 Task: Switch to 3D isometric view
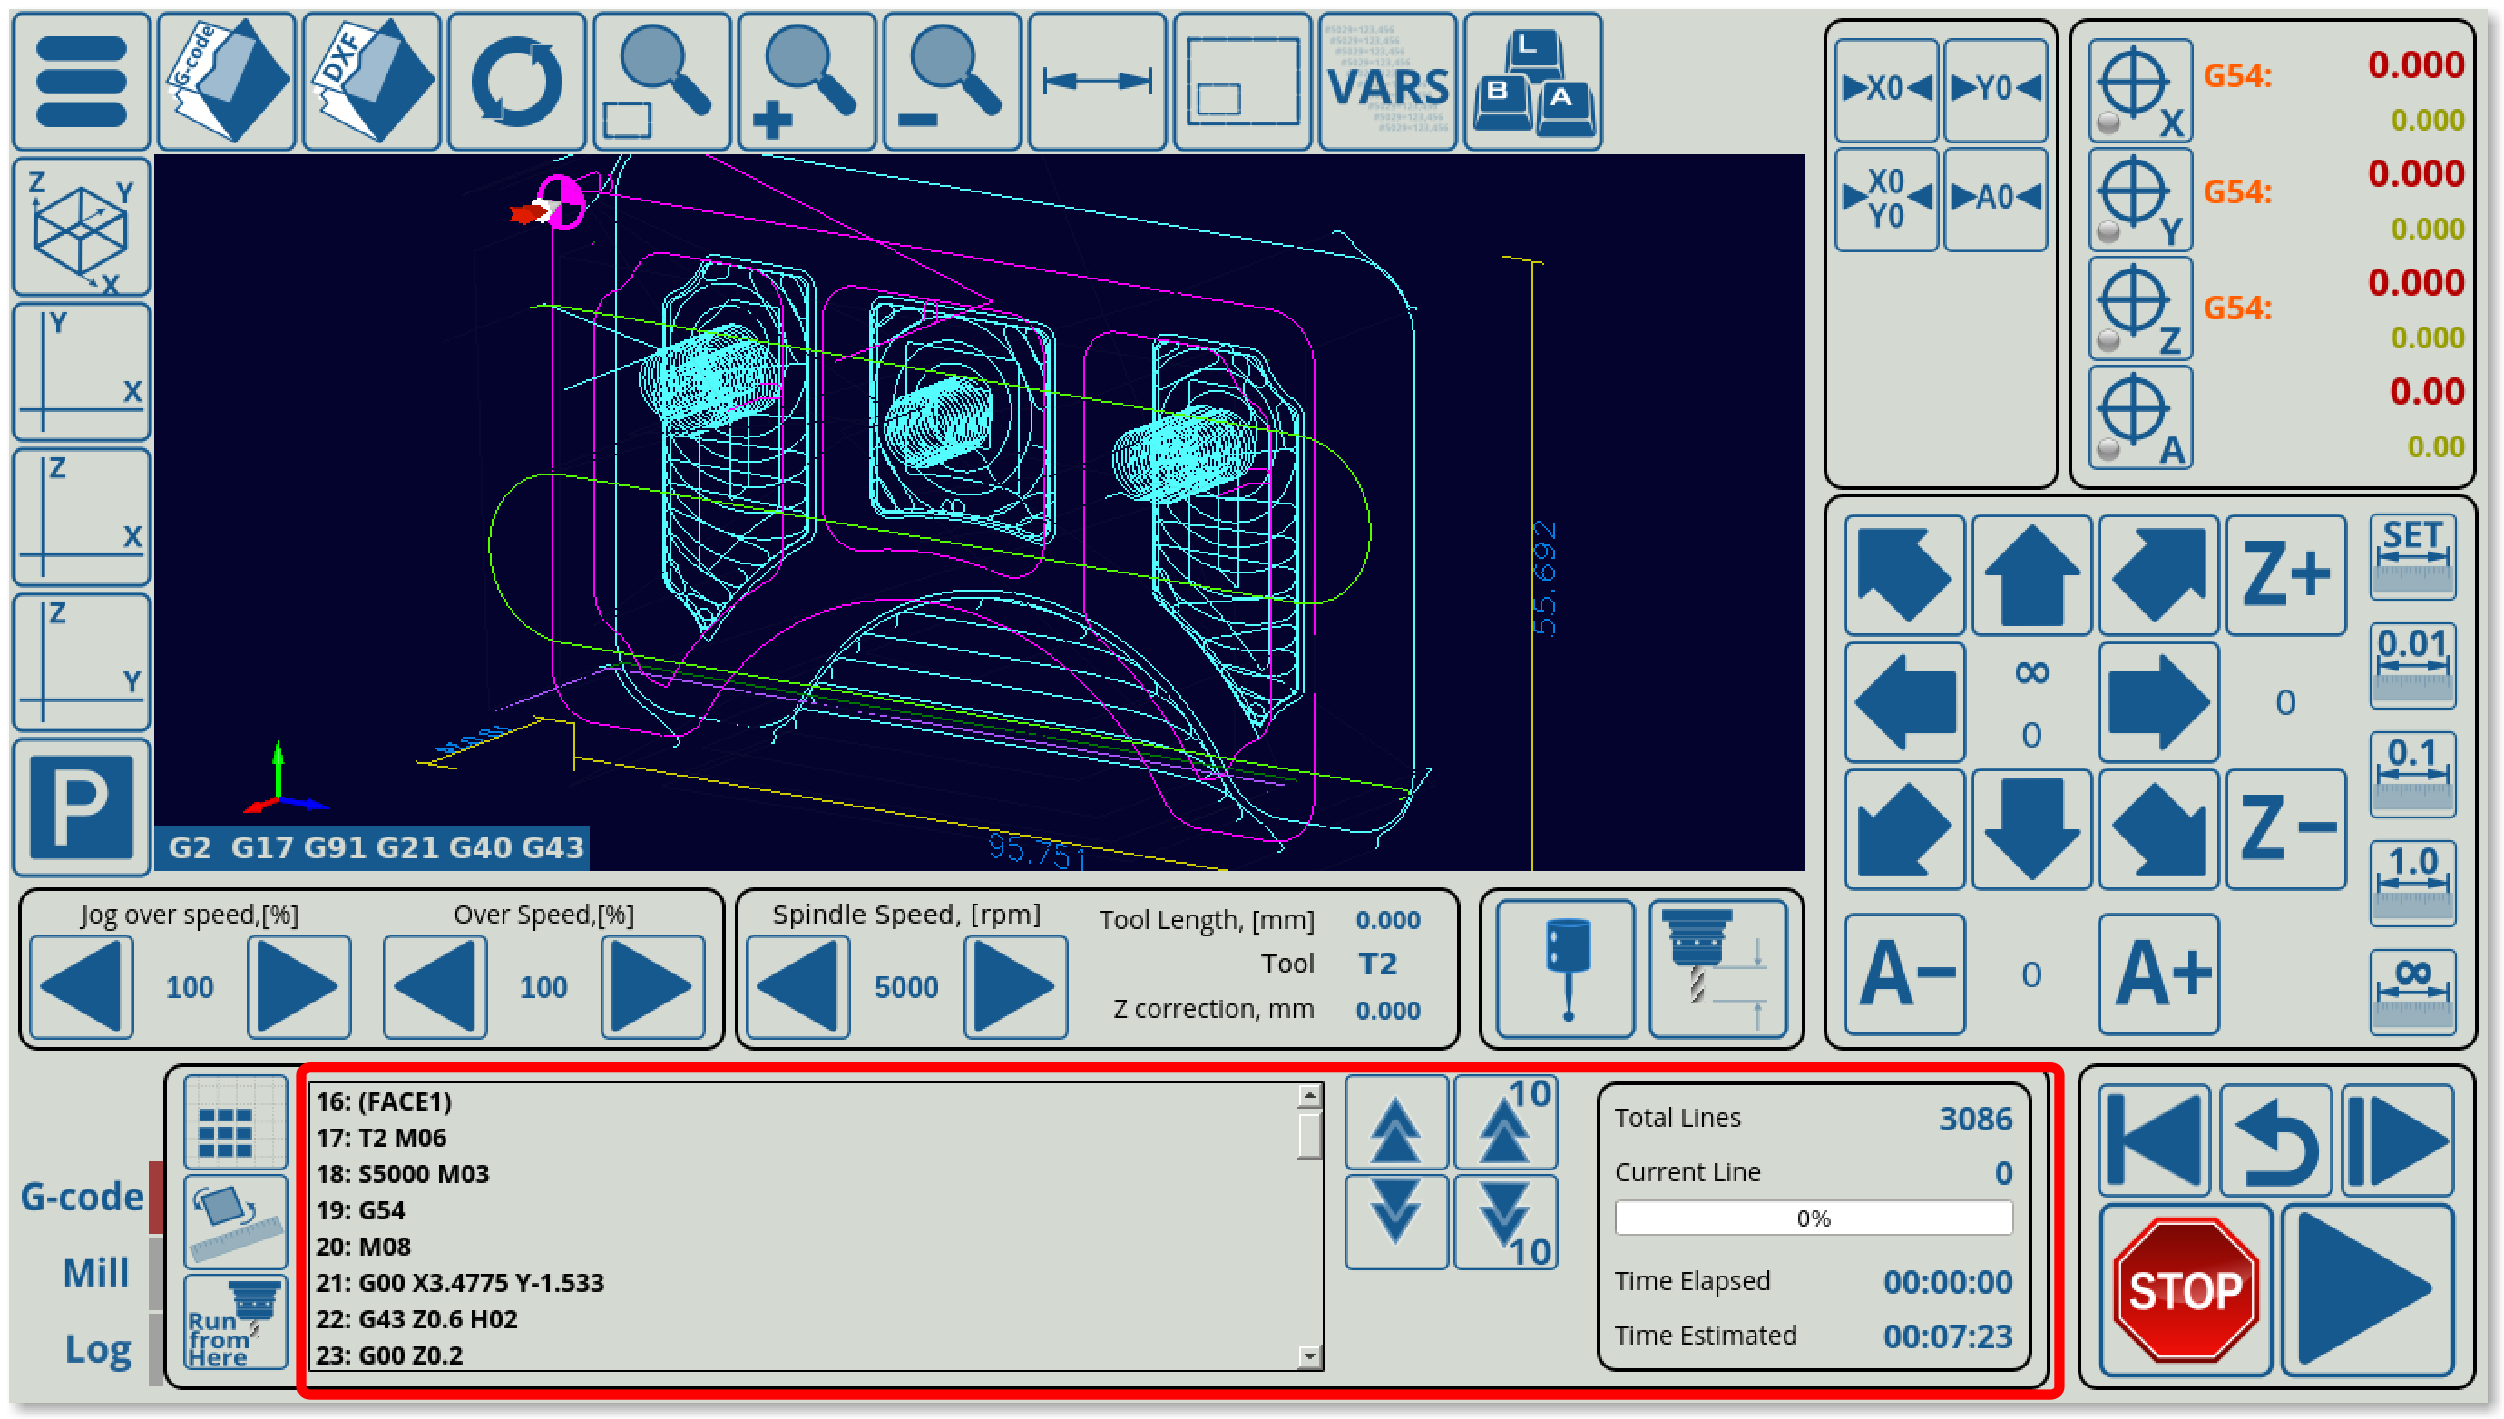(82, 228)
